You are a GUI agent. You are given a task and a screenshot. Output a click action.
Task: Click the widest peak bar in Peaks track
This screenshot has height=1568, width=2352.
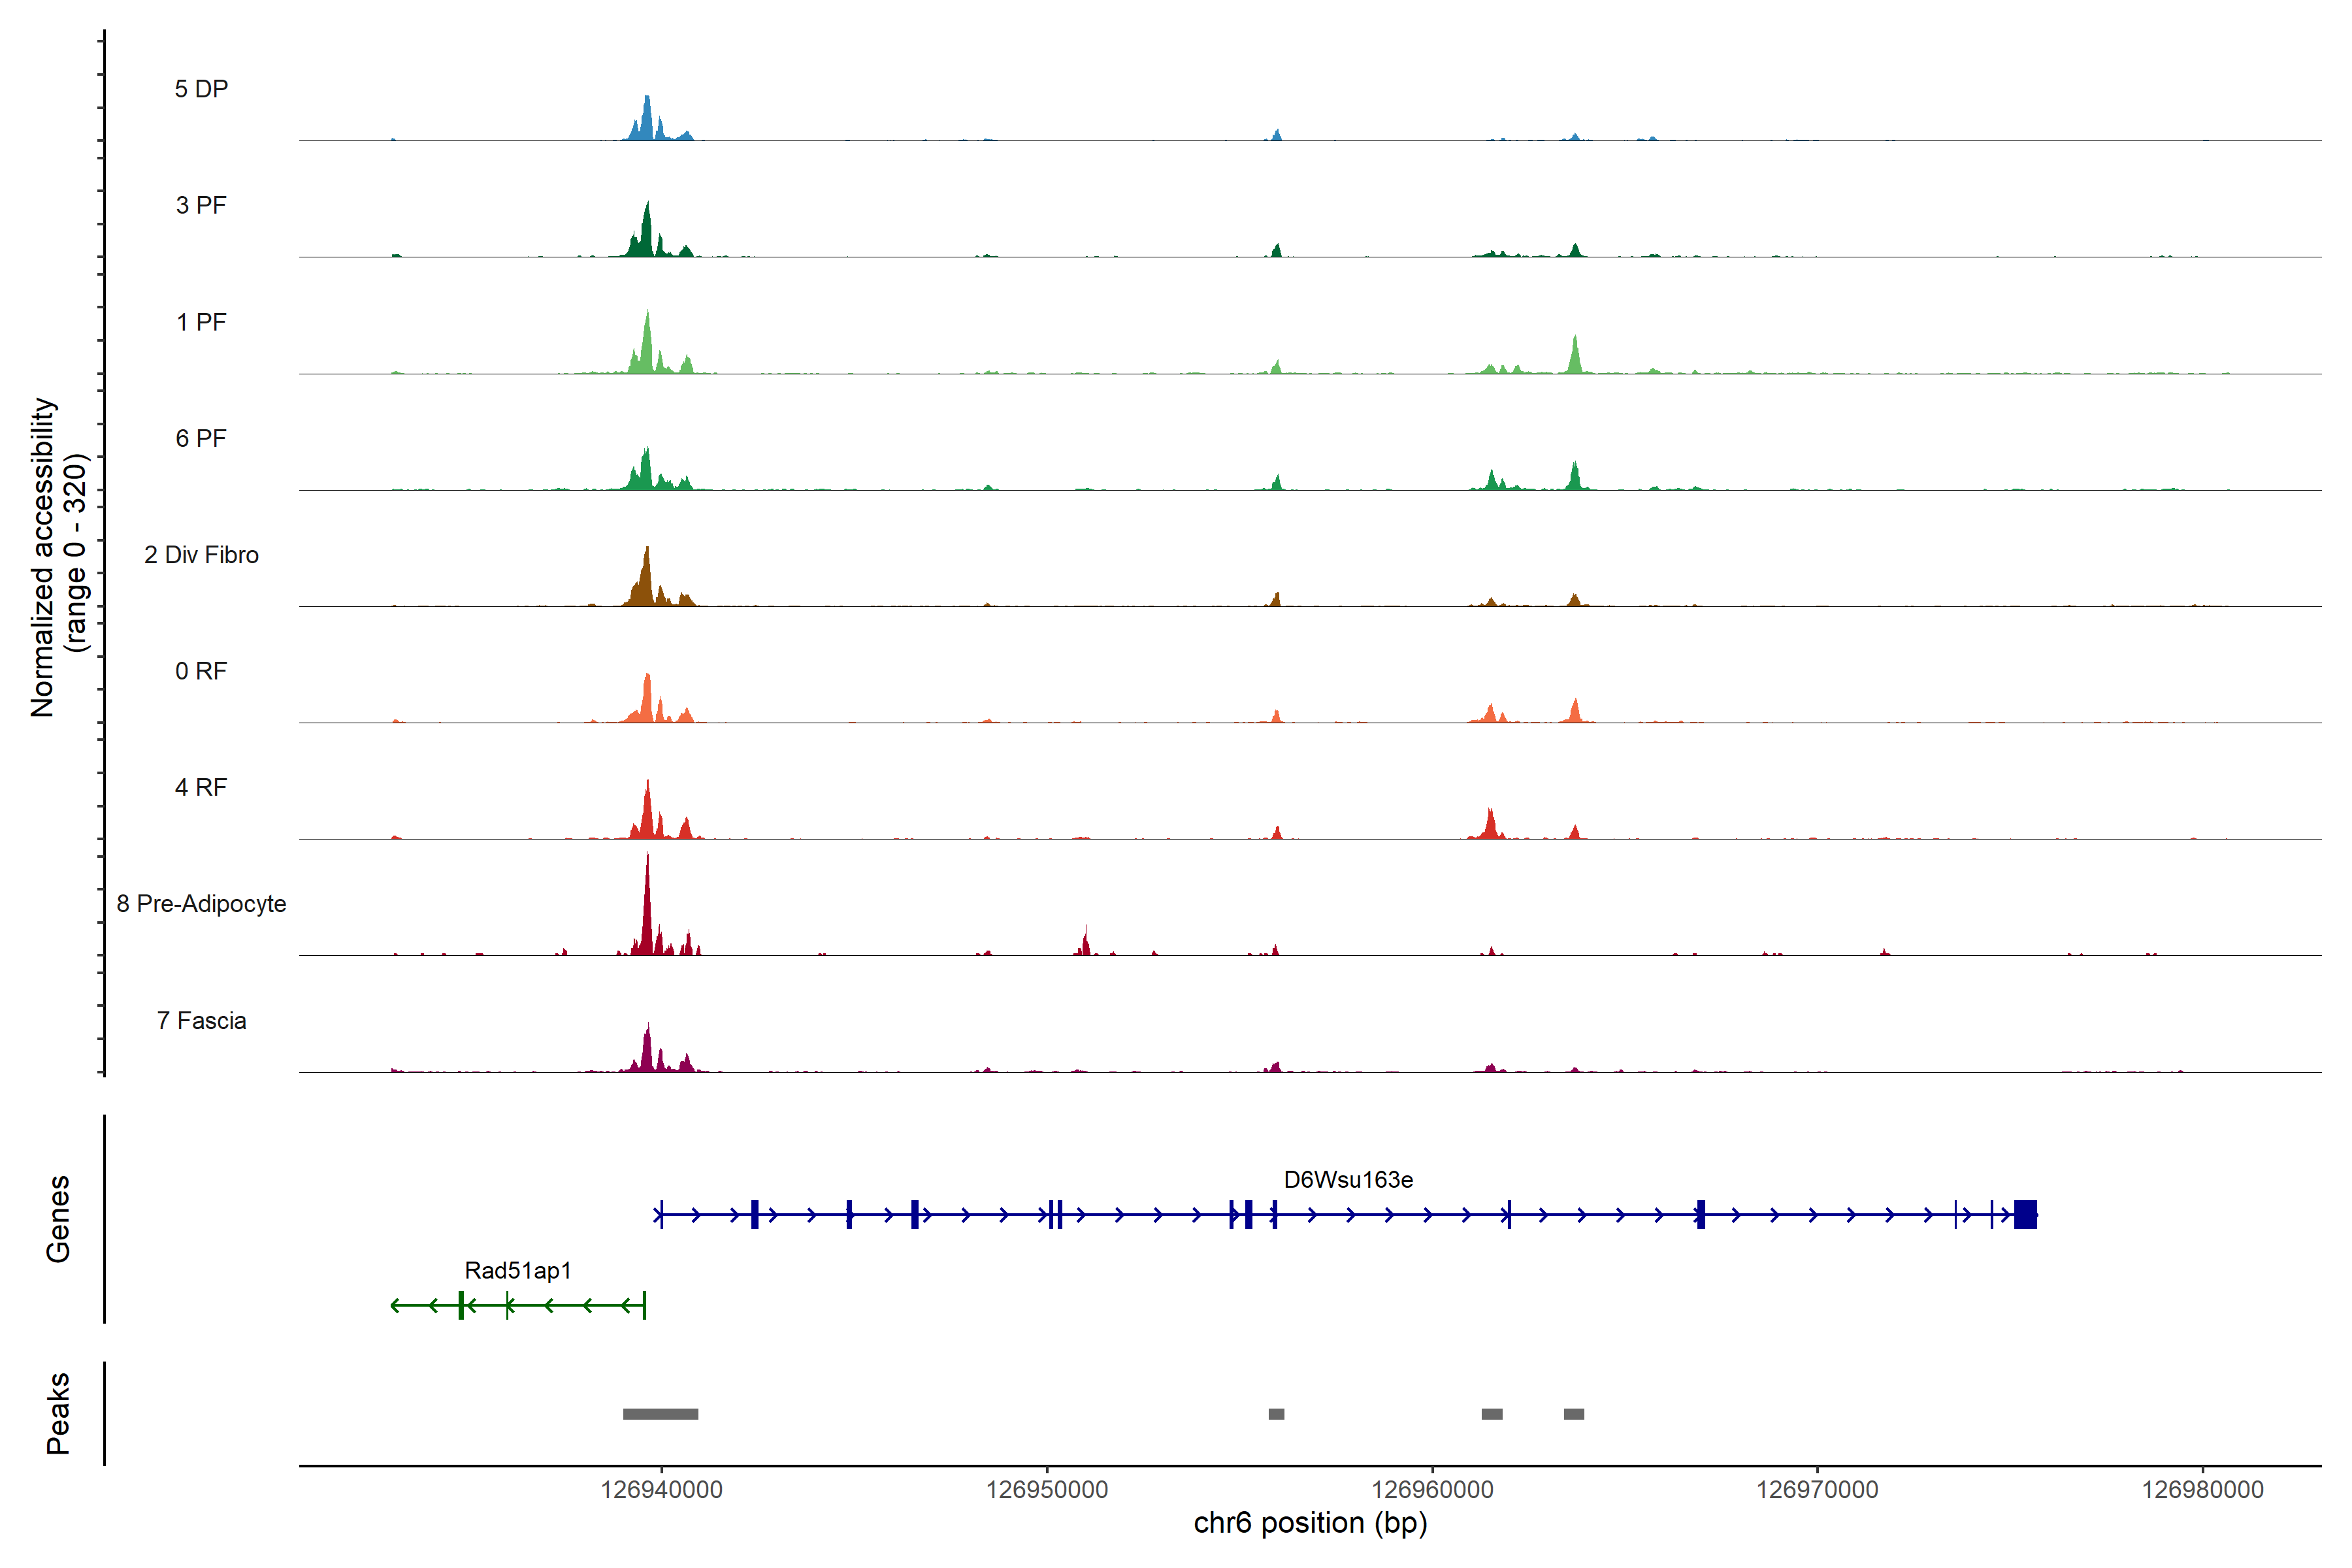(x=660, y=1414)
